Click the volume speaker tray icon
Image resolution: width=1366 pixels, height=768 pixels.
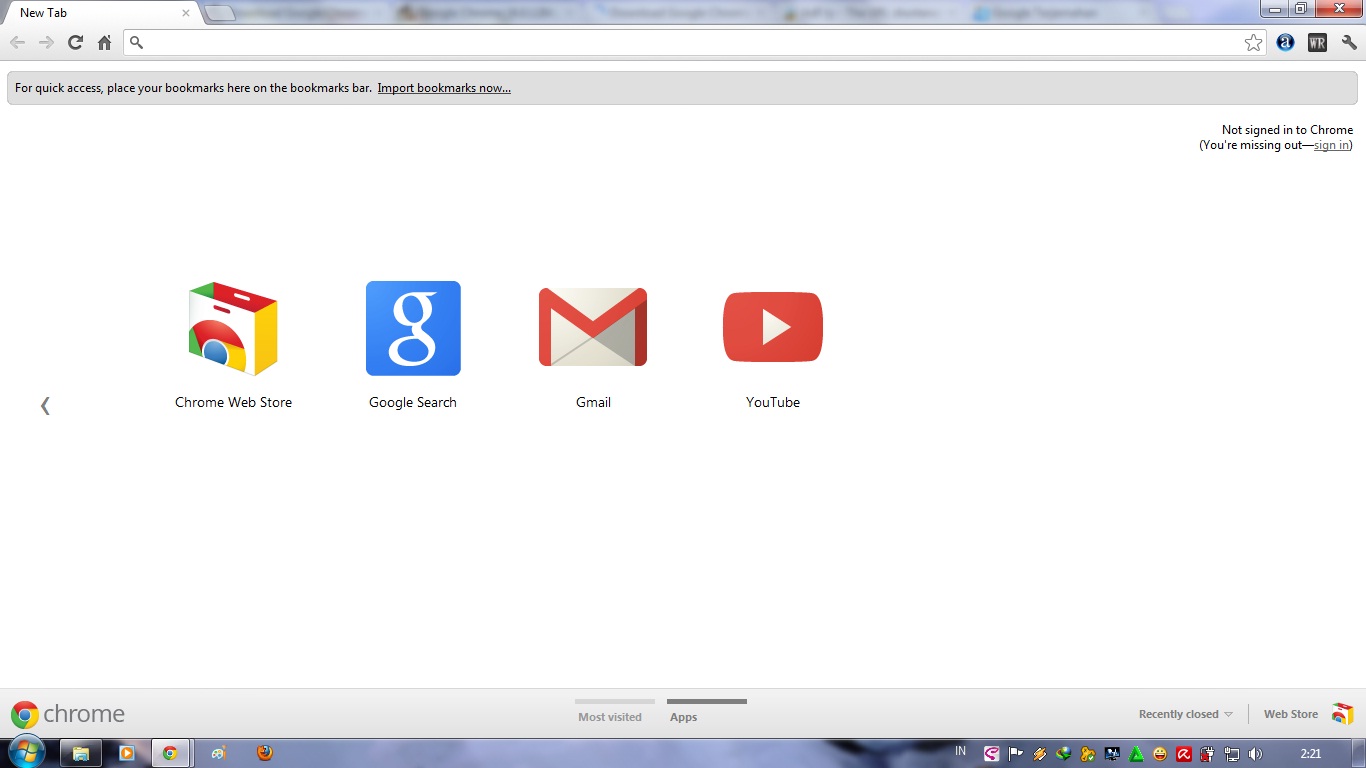(x=1255, y=754)
